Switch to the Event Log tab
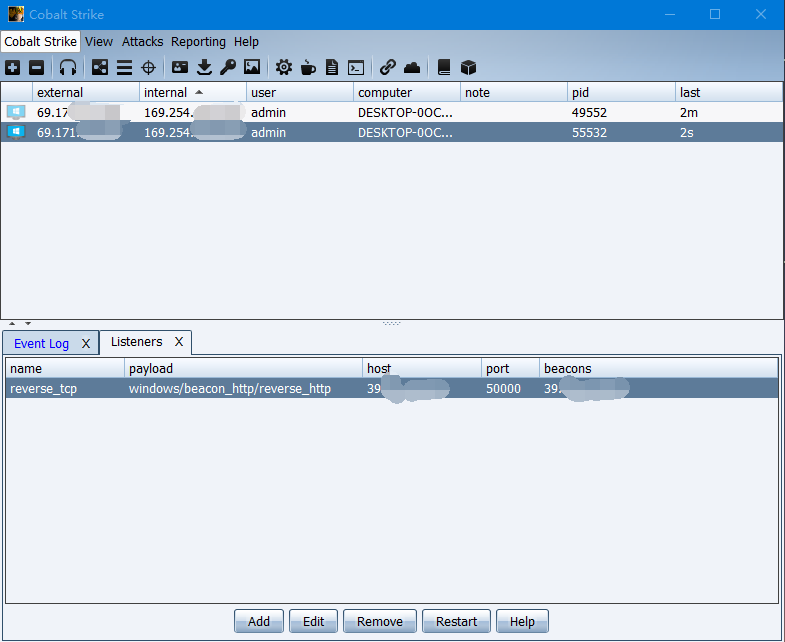Image resolution: width=785 pixels, height=642 pixels. [x=42, y=344]
